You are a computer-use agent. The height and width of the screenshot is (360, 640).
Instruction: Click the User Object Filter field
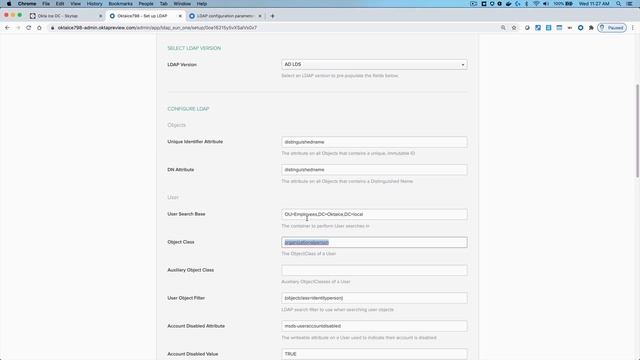(x=374, y=298)
